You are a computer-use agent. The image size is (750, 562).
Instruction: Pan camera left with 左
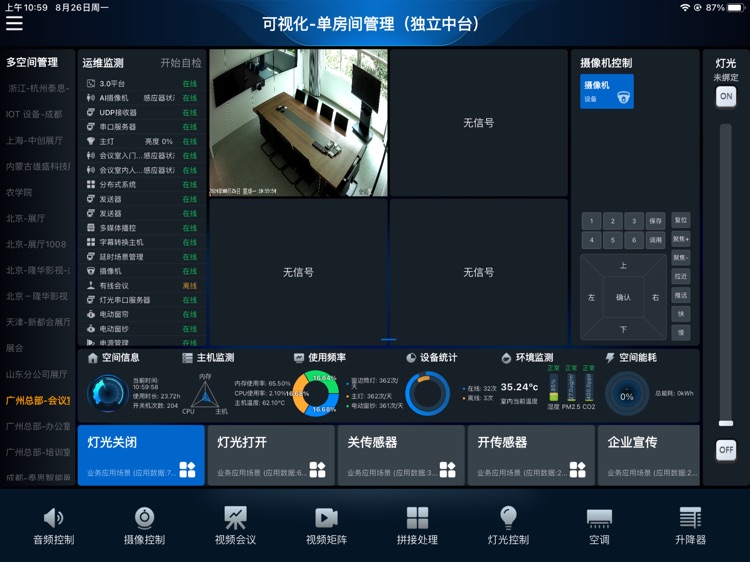pyautogui.click(x=591, y=298)
